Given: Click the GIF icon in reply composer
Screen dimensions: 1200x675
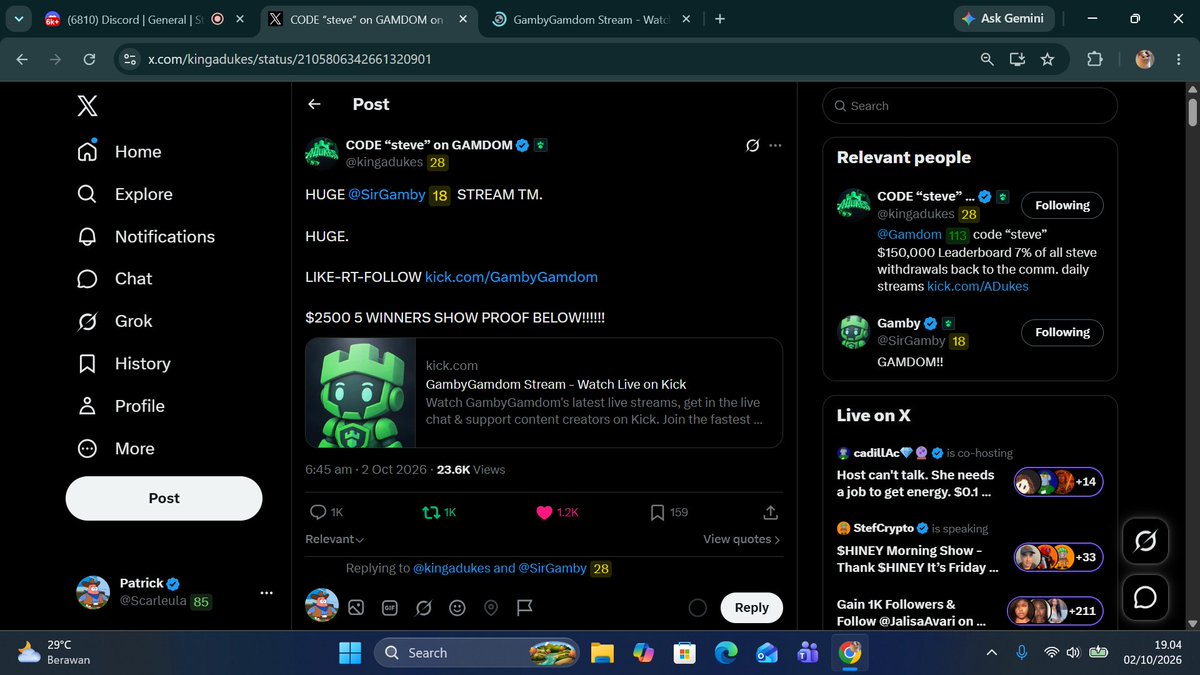Looking at the screenshot, I should click(x=389, y=607).
